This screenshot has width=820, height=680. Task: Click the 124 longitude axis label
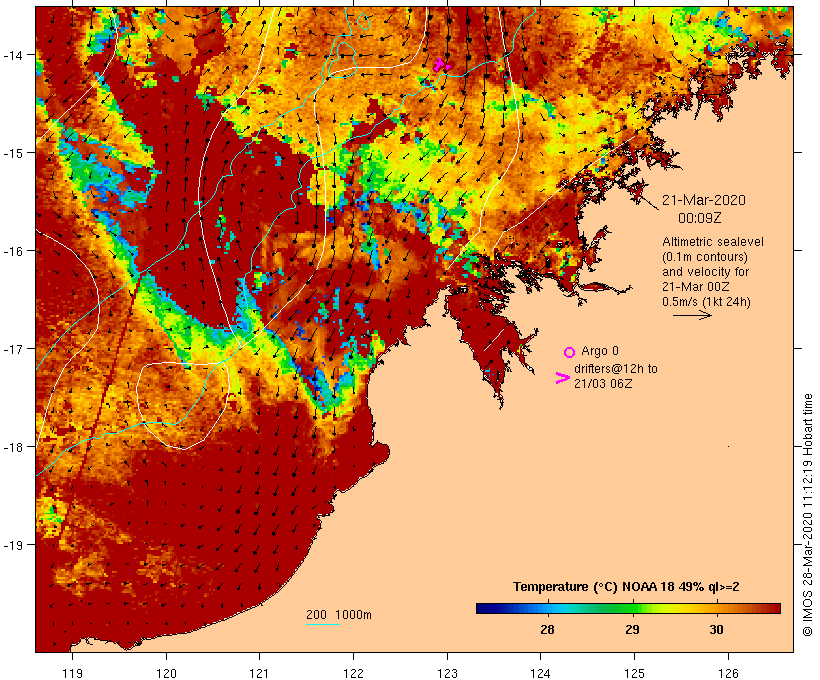pyautogui.click(x=541, y=673)
